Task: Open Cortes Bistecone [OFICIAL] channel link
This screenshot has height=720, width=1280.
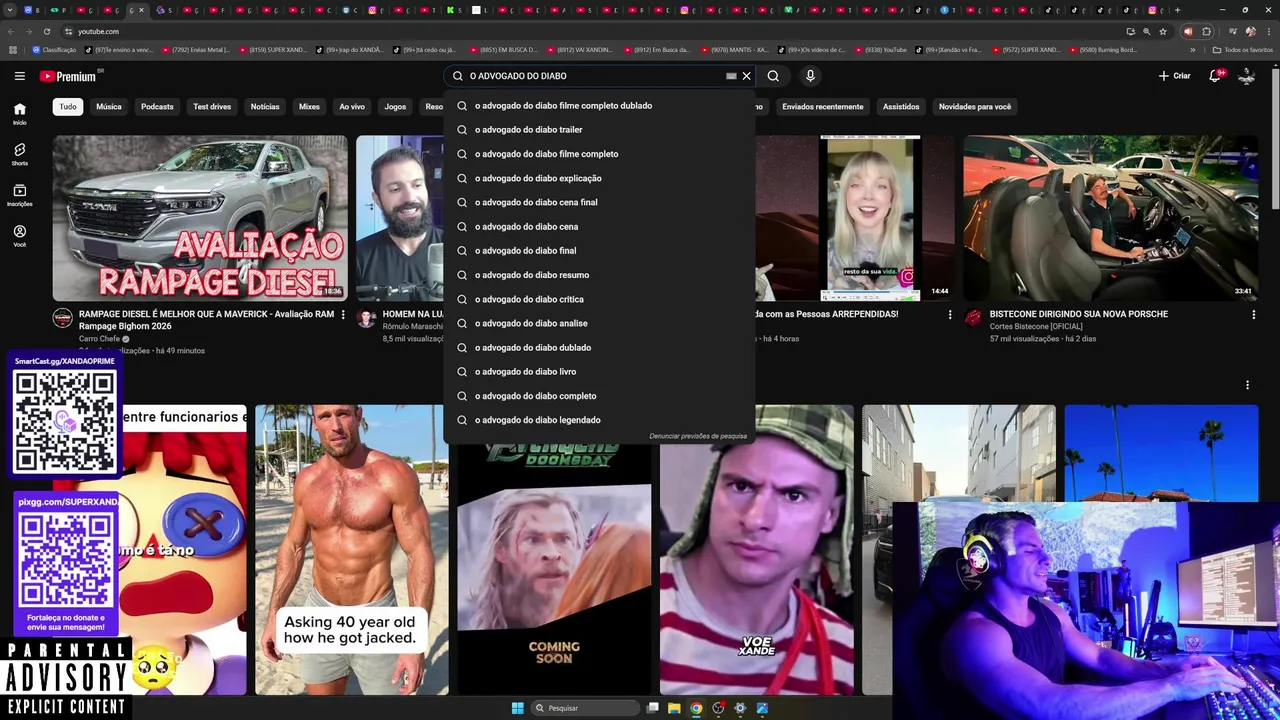Action: [x=1036, y=327]
